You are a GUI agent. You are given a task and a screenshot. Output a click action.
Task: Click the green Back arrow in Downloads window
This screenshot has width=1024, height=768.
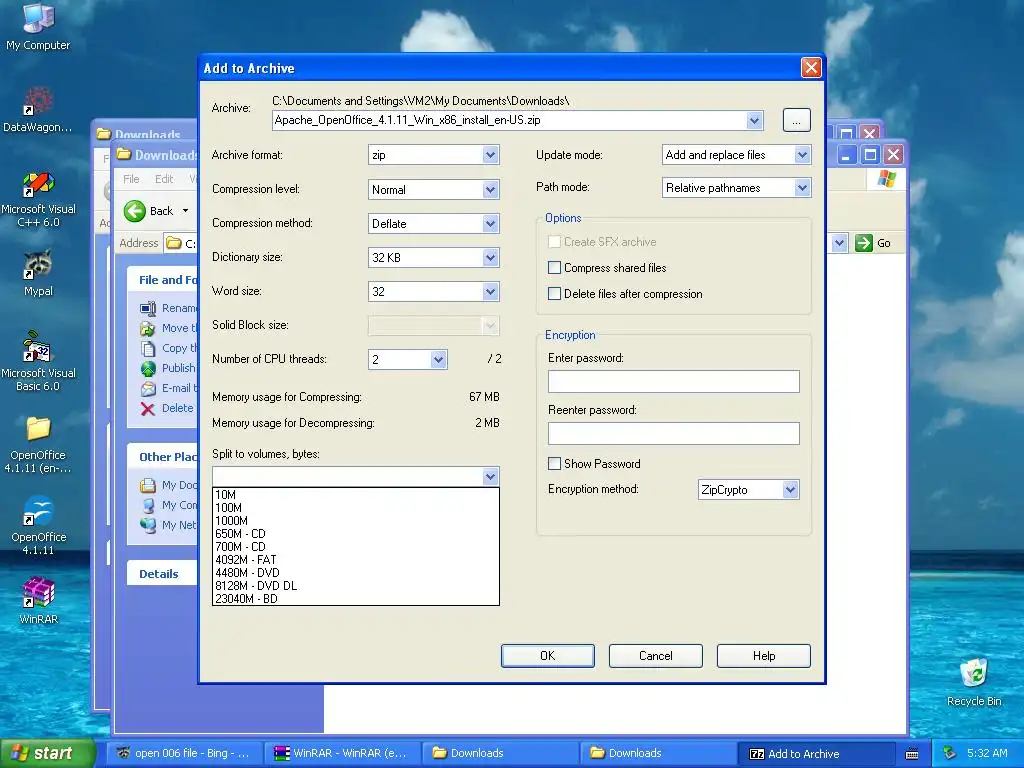135,210
